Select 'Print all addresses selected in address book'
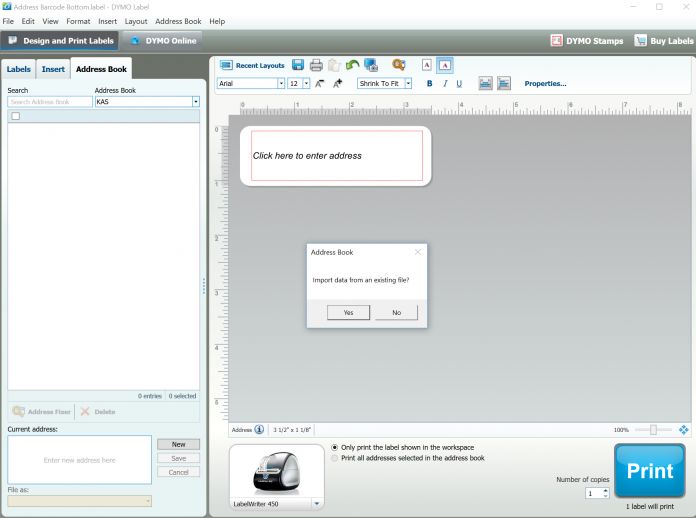696x518 pixels. (334, 458)
